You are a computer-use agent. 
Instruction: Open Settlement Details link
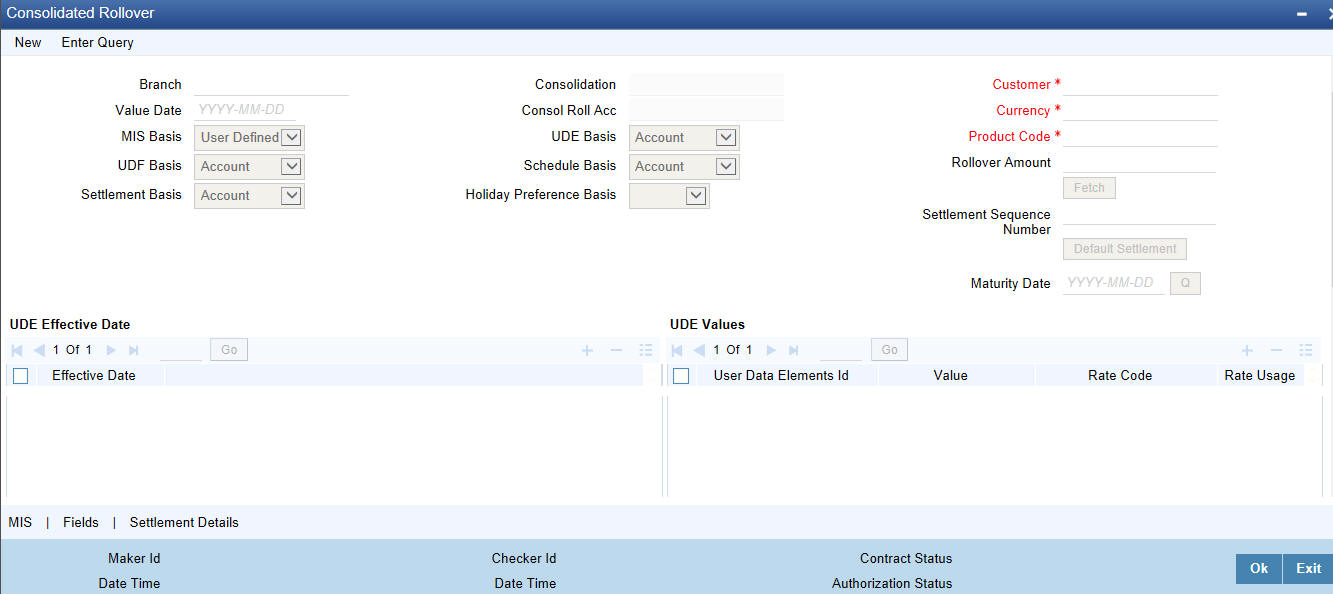click(x=184, y=522)
